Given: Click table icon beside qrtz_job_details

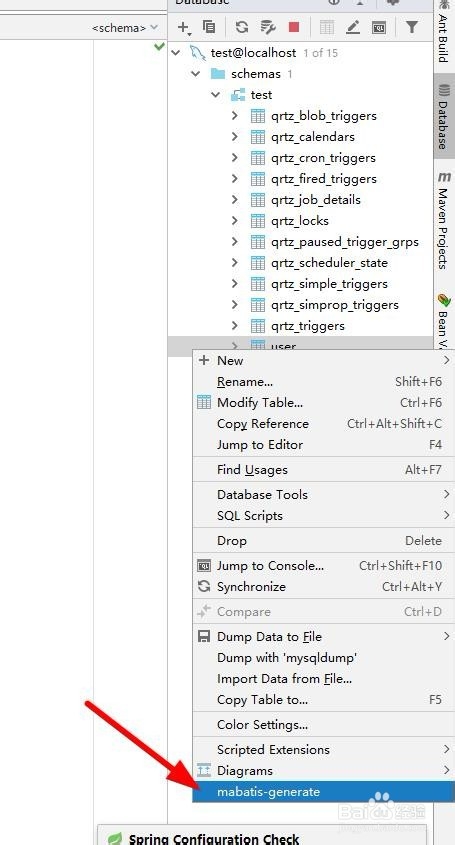Looking at the screenshot, I should [258, 200].
